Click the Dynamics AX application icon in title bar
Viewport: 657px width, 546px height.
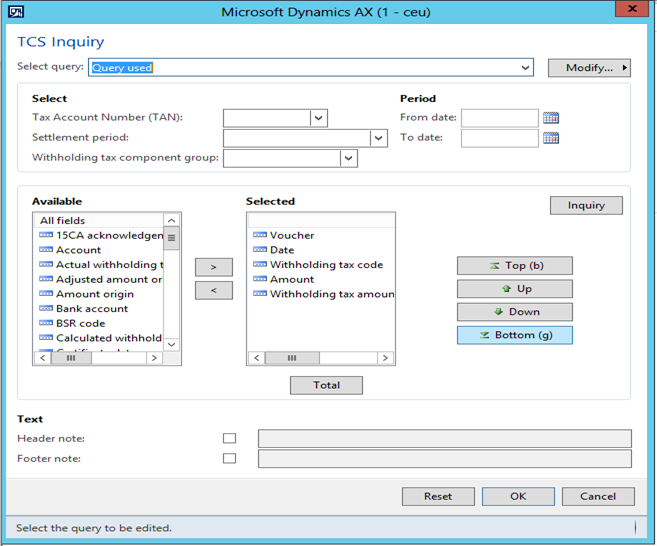click(x=16, y=11)
